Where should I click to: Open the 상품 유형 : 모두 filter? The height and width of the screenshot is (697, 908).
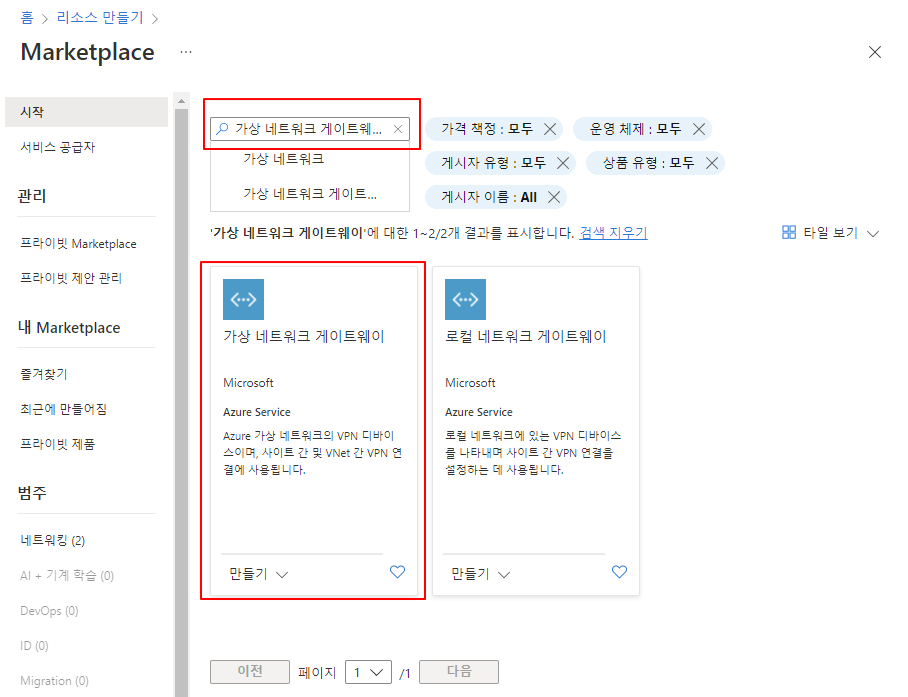coord(648,163)
